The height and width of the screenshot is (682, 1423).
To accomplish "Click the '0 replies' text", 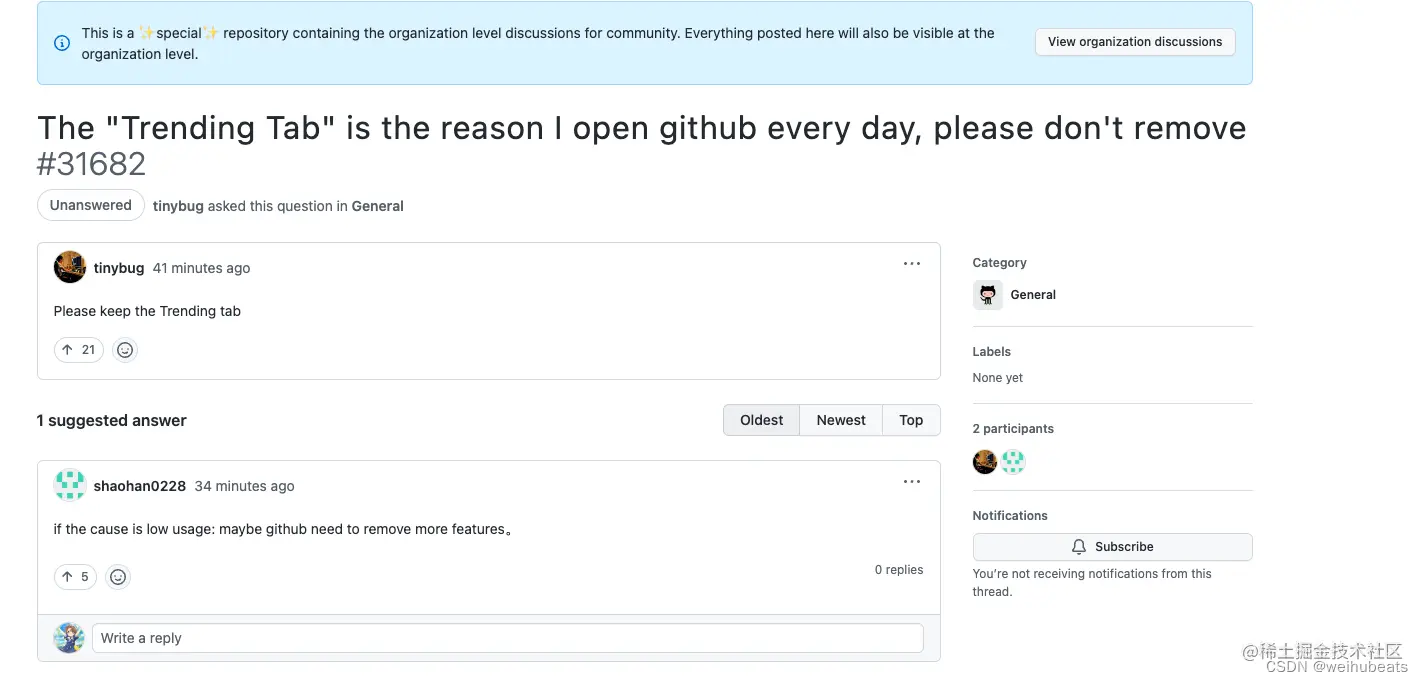I will coord(899,570).
